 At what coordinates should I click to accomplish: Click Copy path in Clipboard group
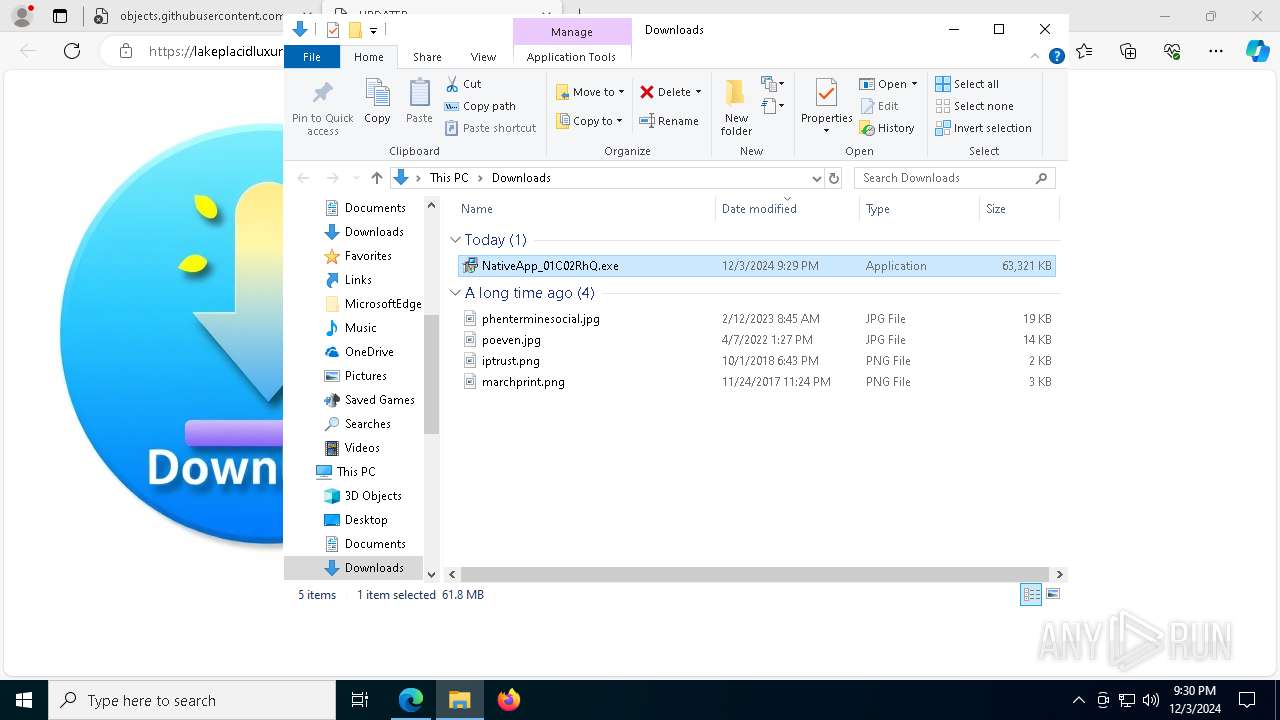[480, 106]
